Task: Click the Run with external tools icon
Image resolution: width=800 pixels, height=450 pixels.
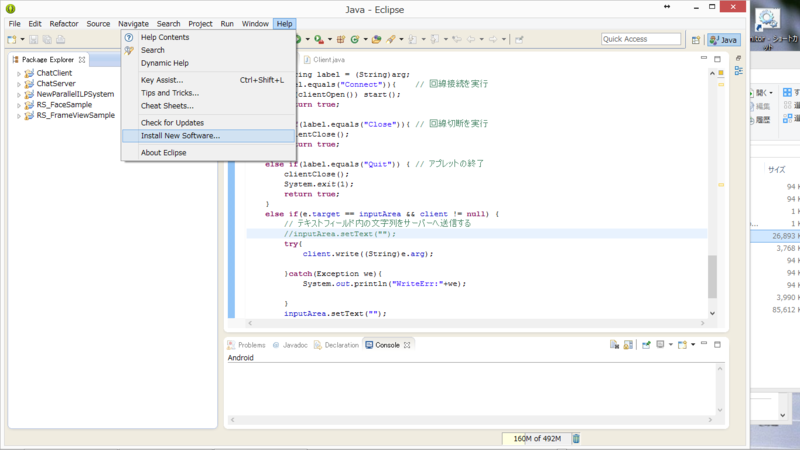Action: [x=319, y=39]
